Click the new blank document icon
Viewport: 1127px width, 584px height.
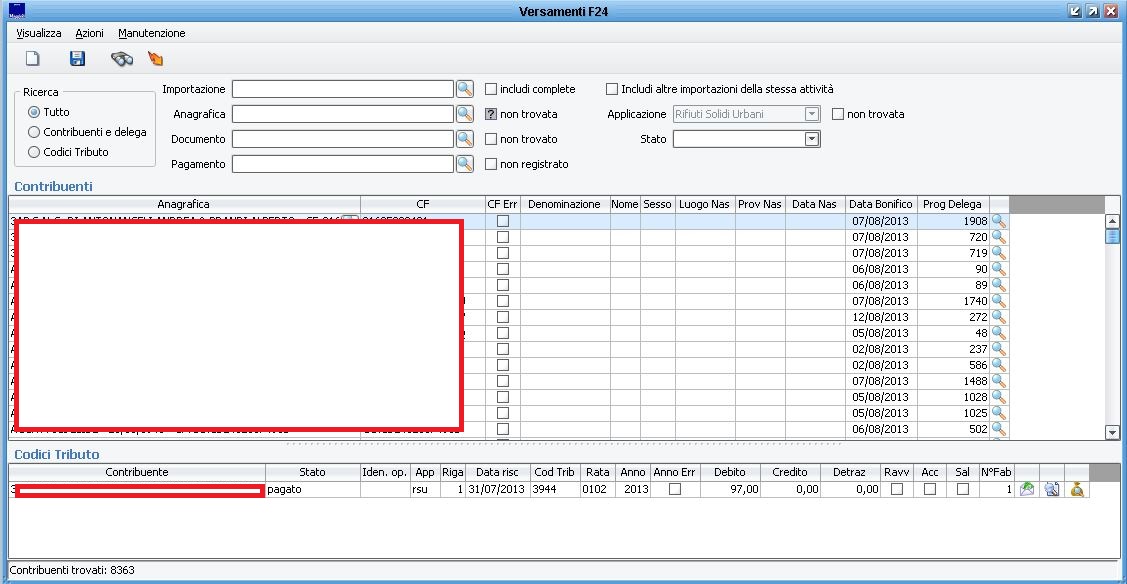pos(32,59)
